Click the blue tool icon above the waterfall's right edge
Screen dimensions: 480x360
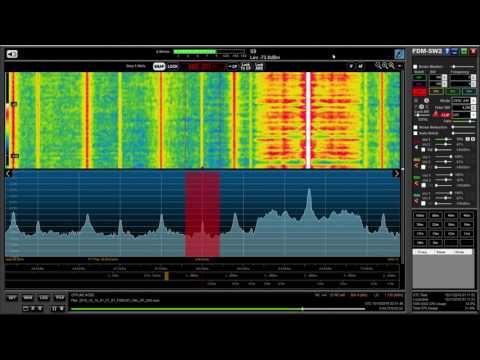click(399, 54)
